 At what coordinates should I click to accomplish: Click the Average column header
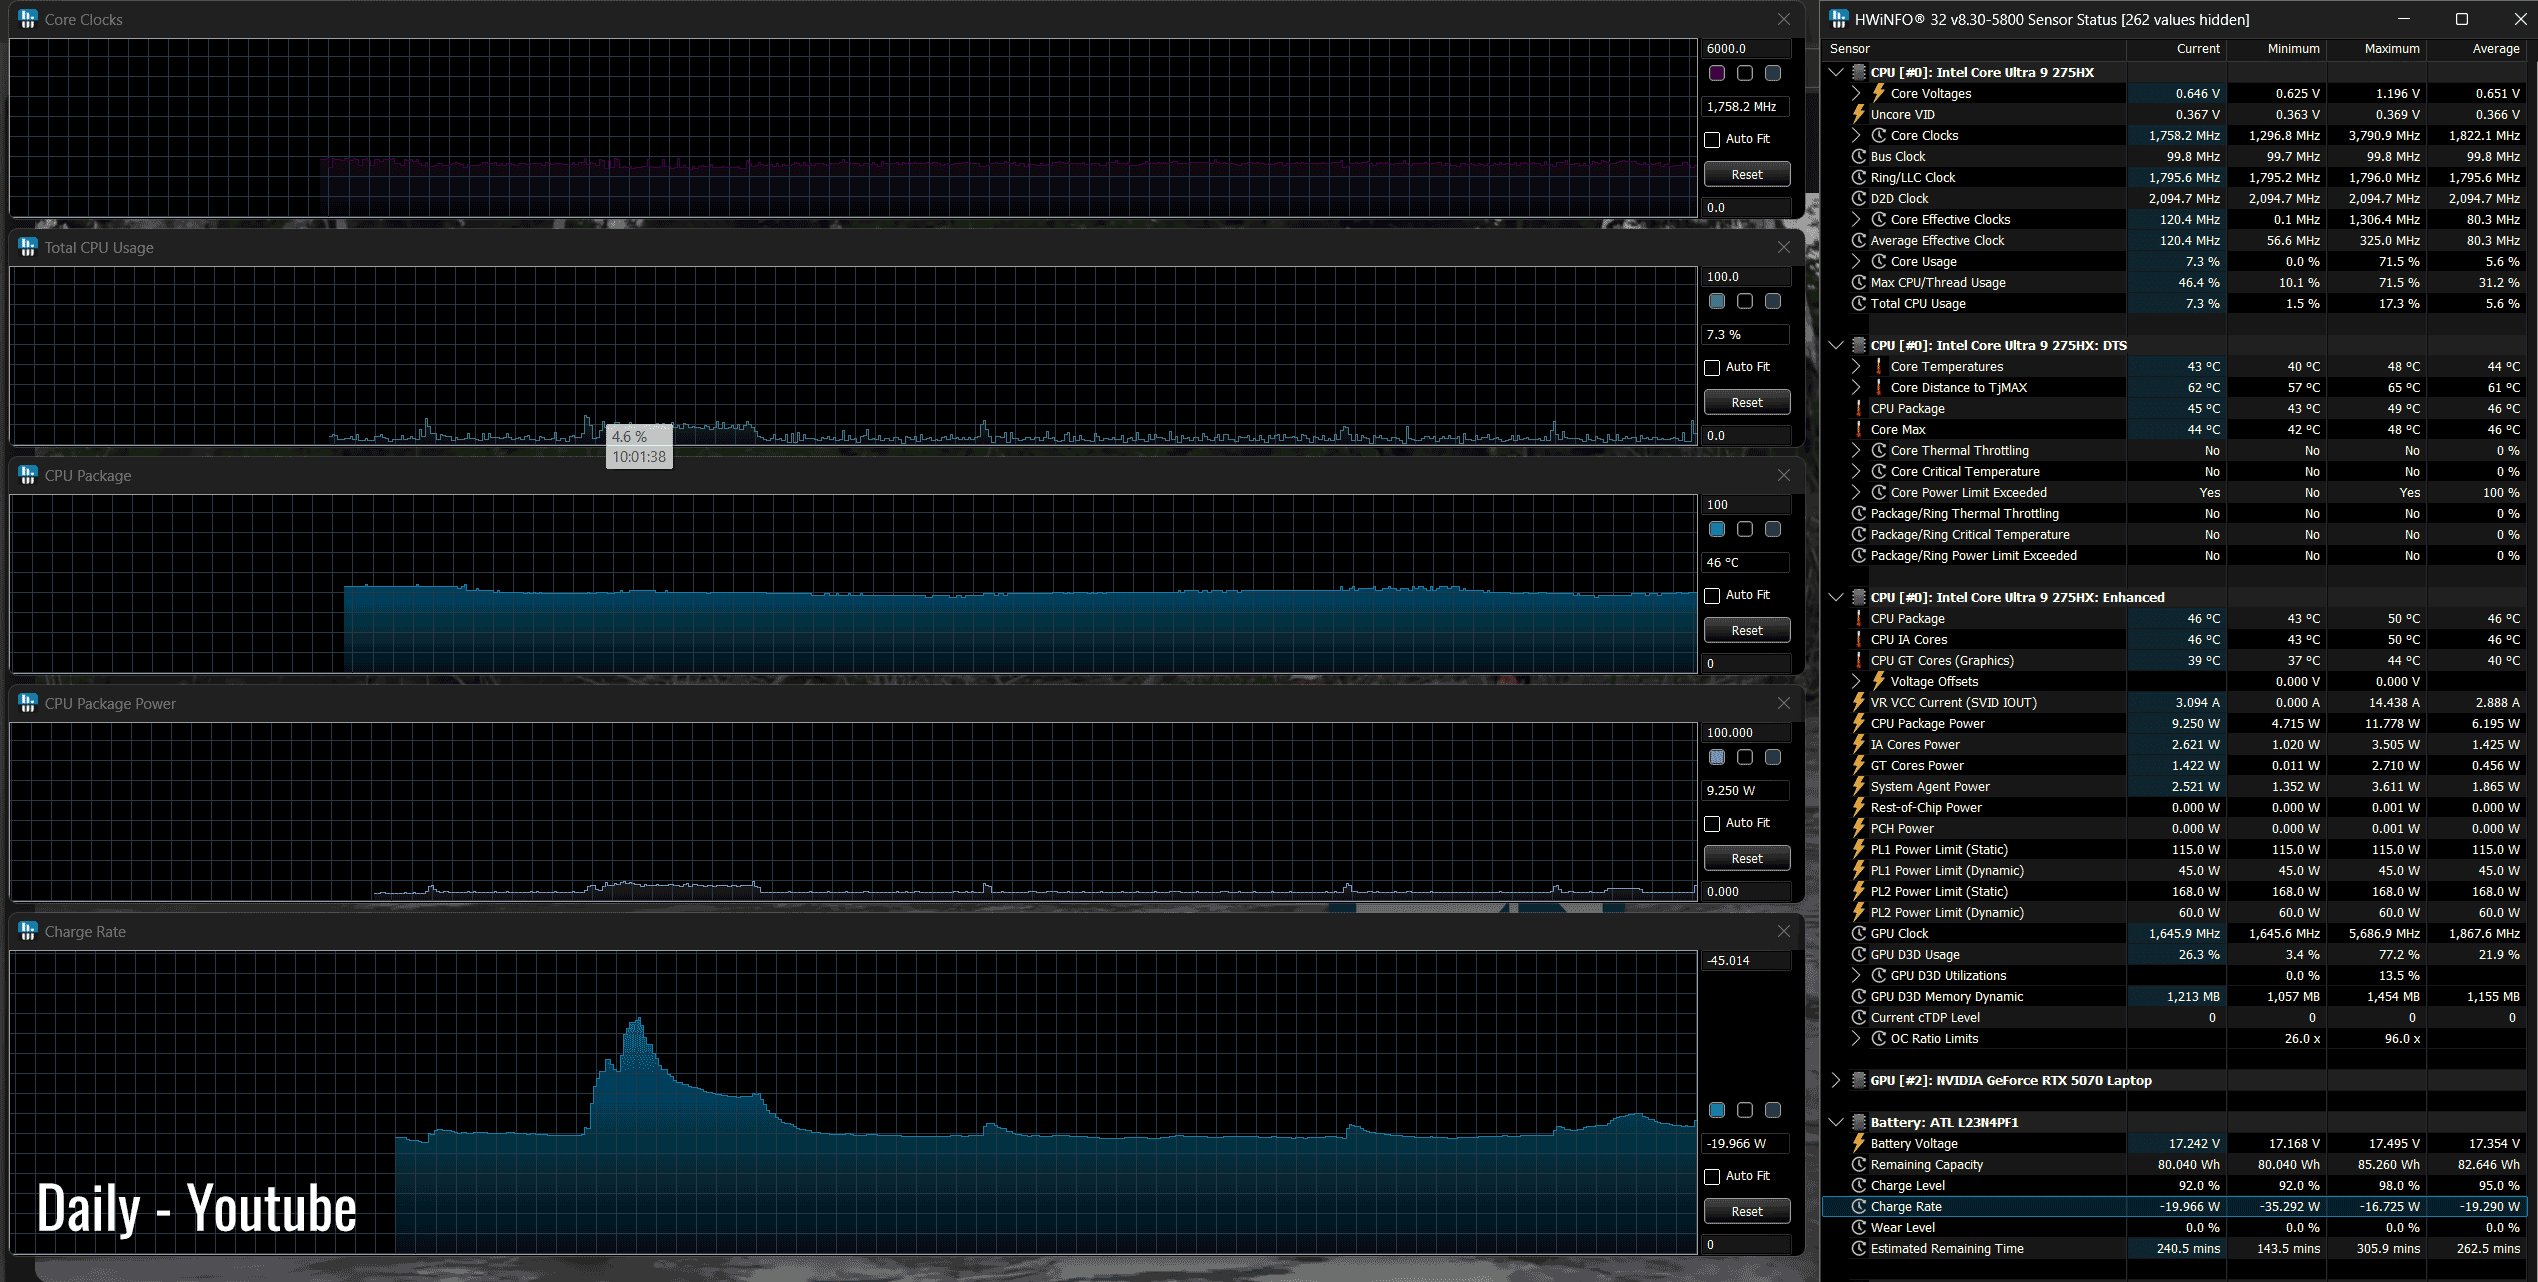(2495, 48)
